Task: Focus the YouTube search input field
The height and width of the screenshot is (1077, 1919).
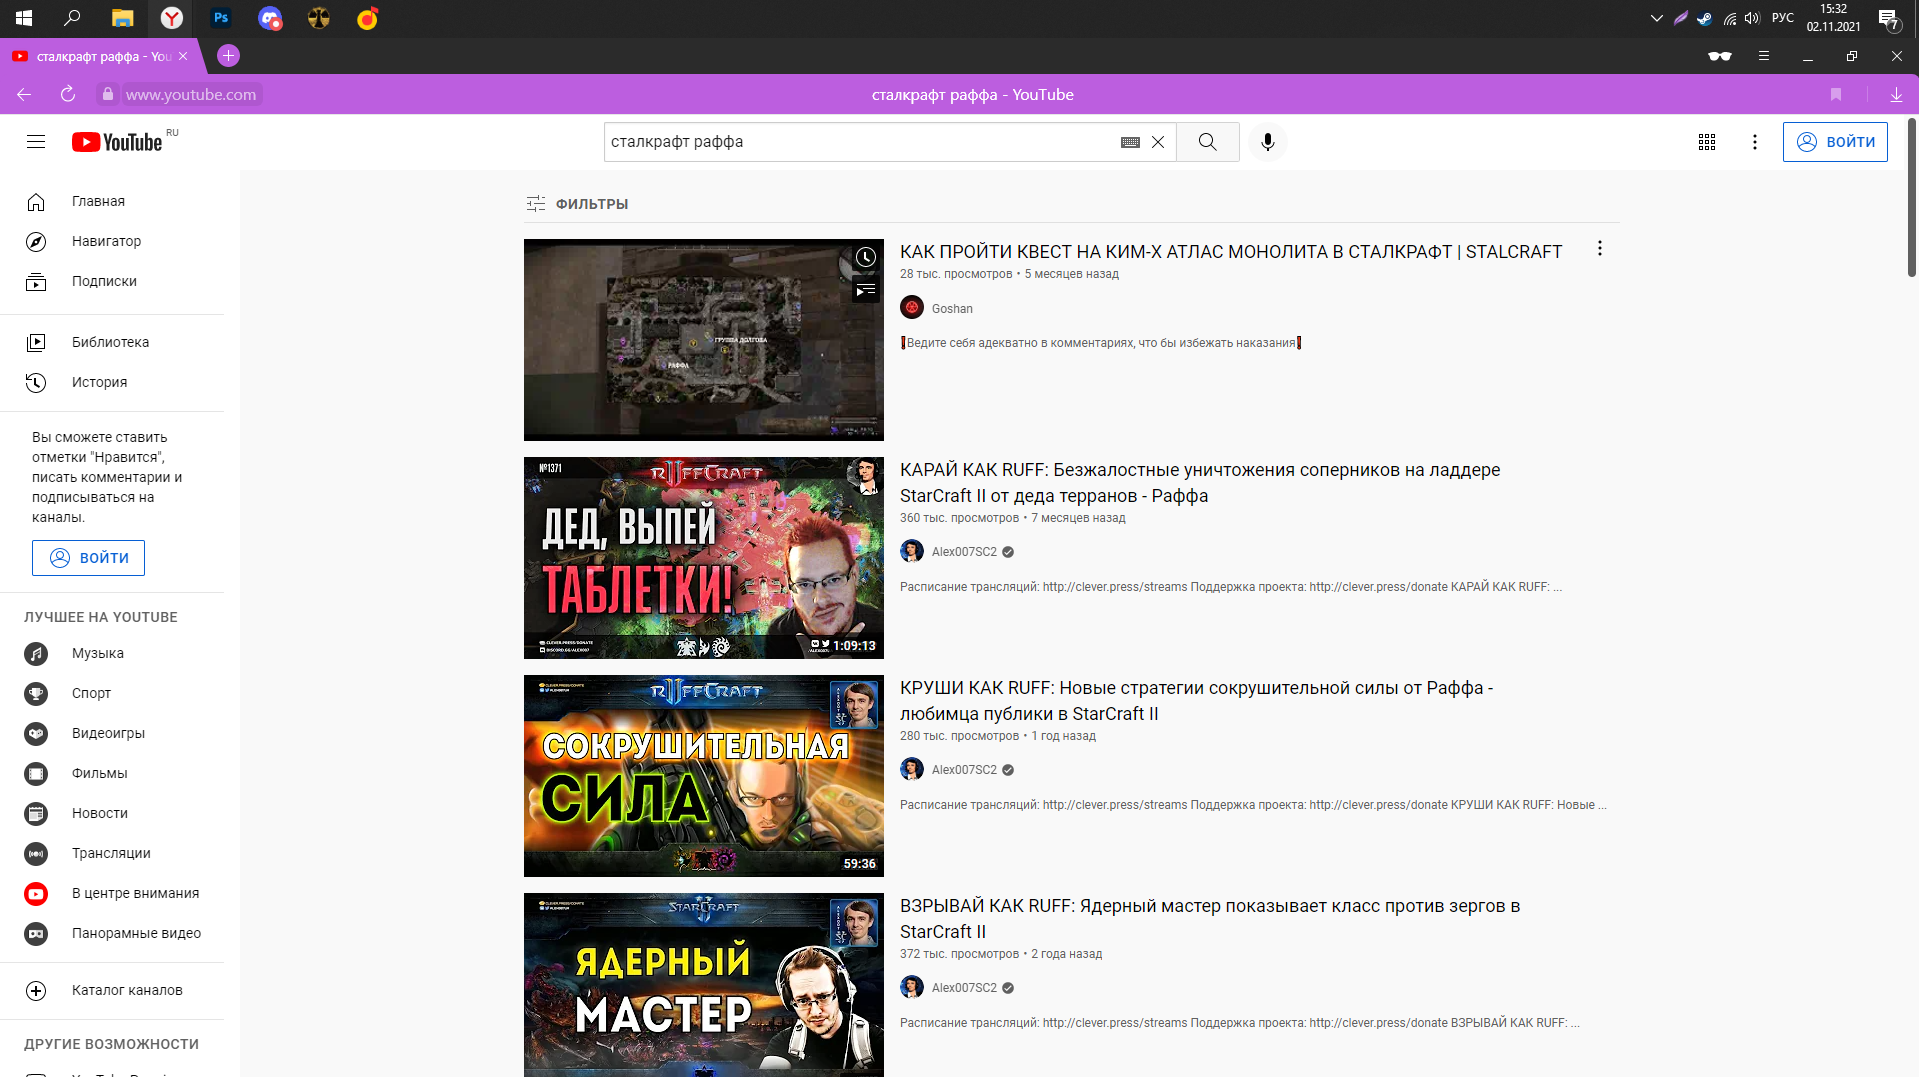Action: pyautogui.click(x=860, y=142)
